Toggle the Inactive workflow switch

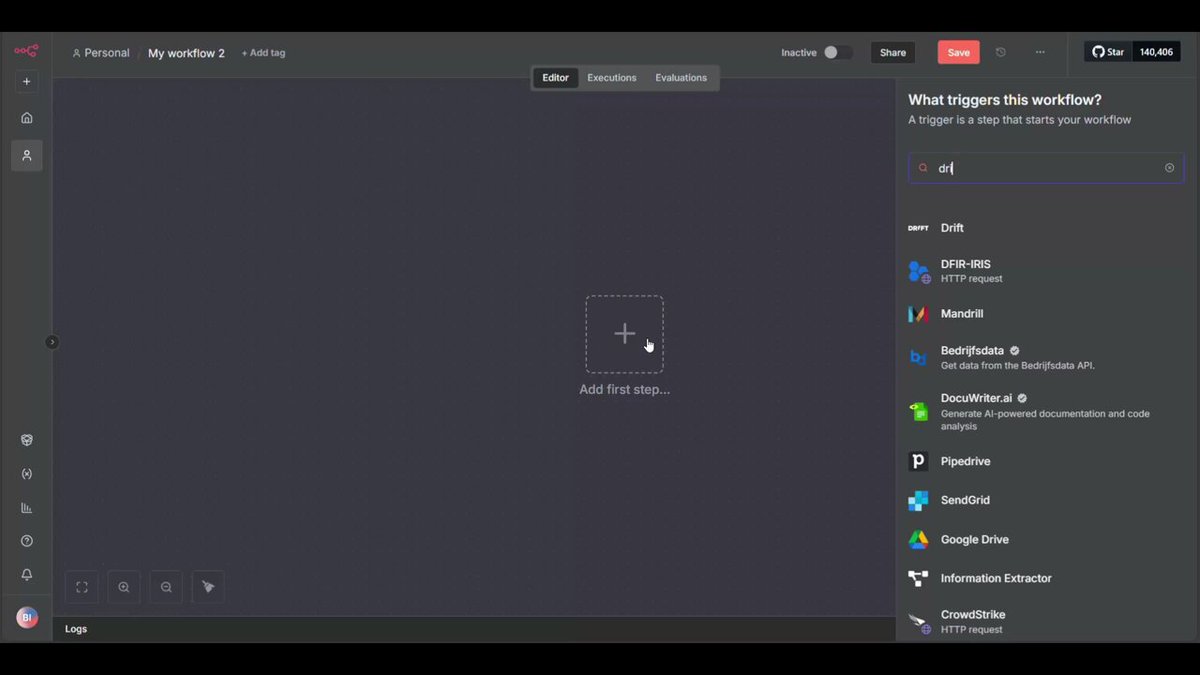point(838,52)
